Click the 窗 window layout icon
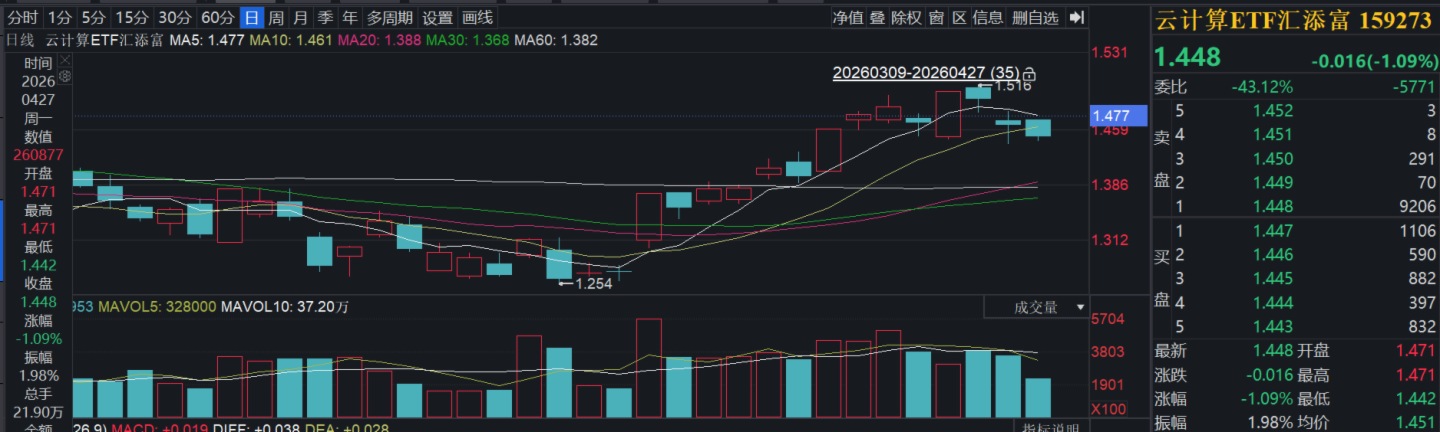Viewport: 1440px width, 432px height. point(936,18)
